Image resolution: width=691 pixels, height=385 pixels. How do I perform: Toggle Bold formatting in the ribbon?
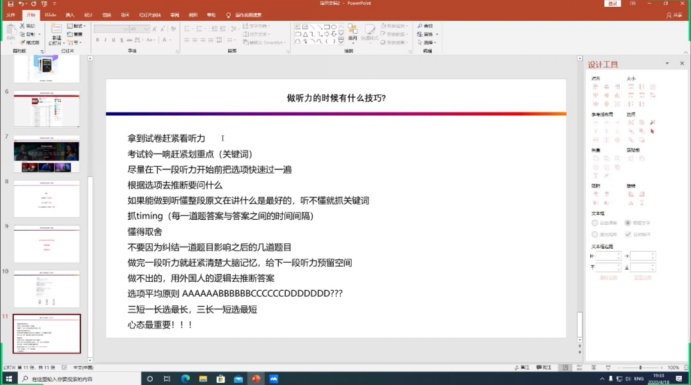coord(97,40)
